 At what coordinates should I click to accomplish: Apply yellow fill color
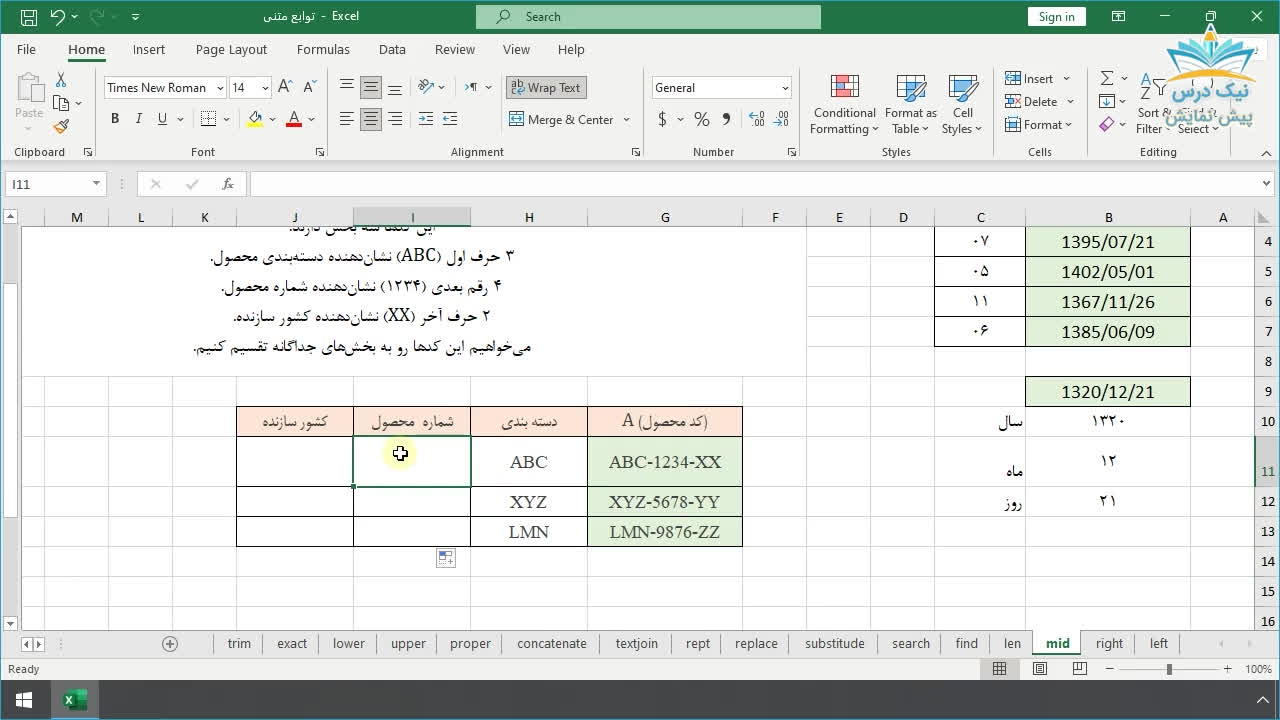255,119
